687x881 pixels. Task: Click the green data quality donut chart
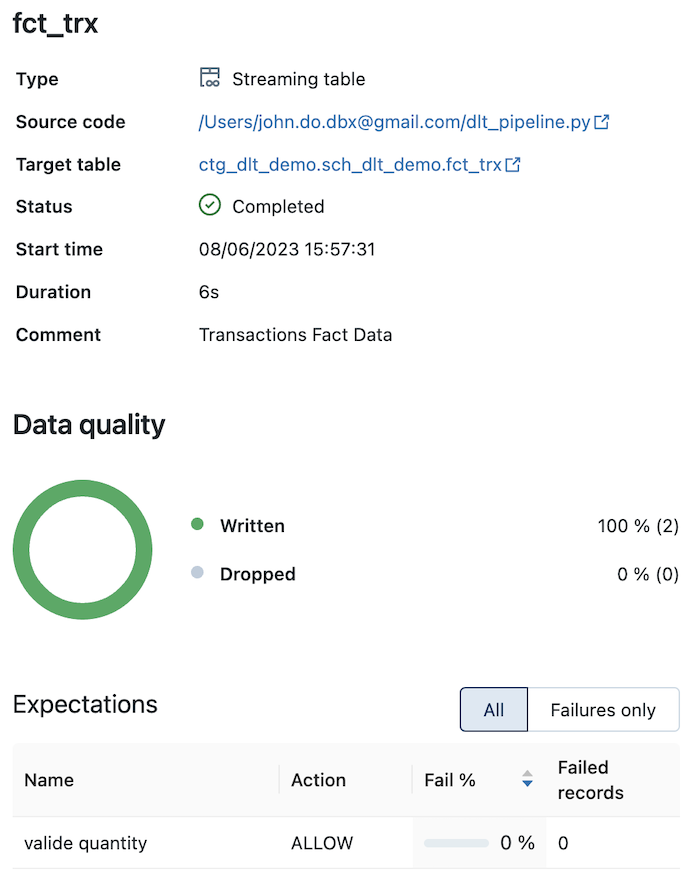pos(83,550)
